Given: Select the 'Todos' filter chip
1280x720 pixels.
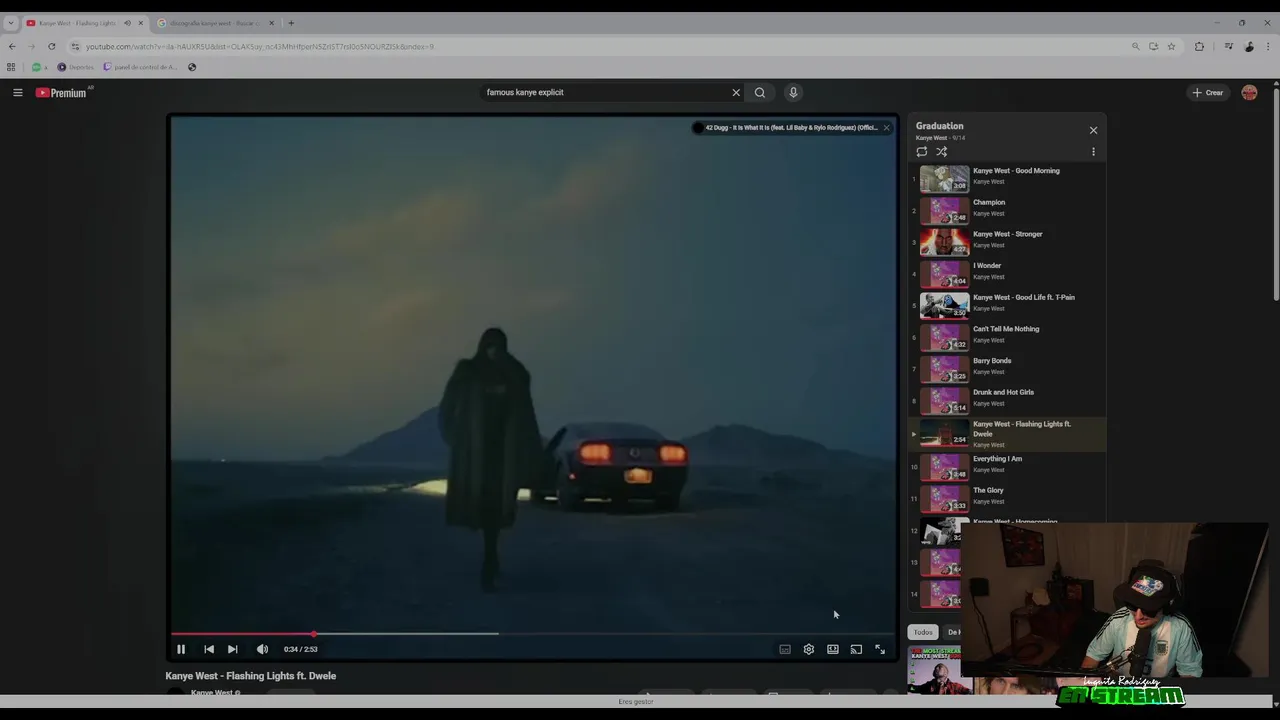Looking at the screenshot, I should point(923,632).
